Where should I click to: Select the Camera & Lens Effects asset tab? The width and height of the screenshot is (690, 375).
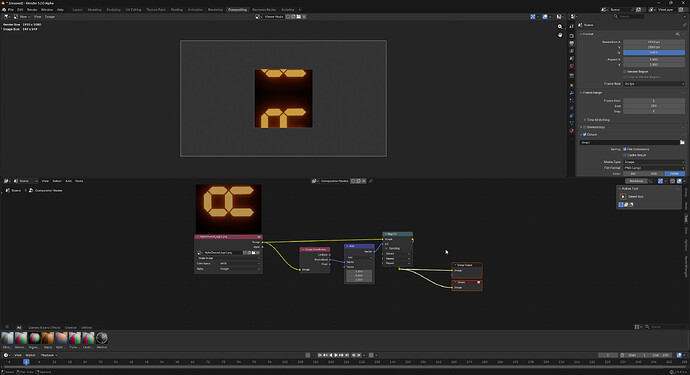click(x=44, y=327)
